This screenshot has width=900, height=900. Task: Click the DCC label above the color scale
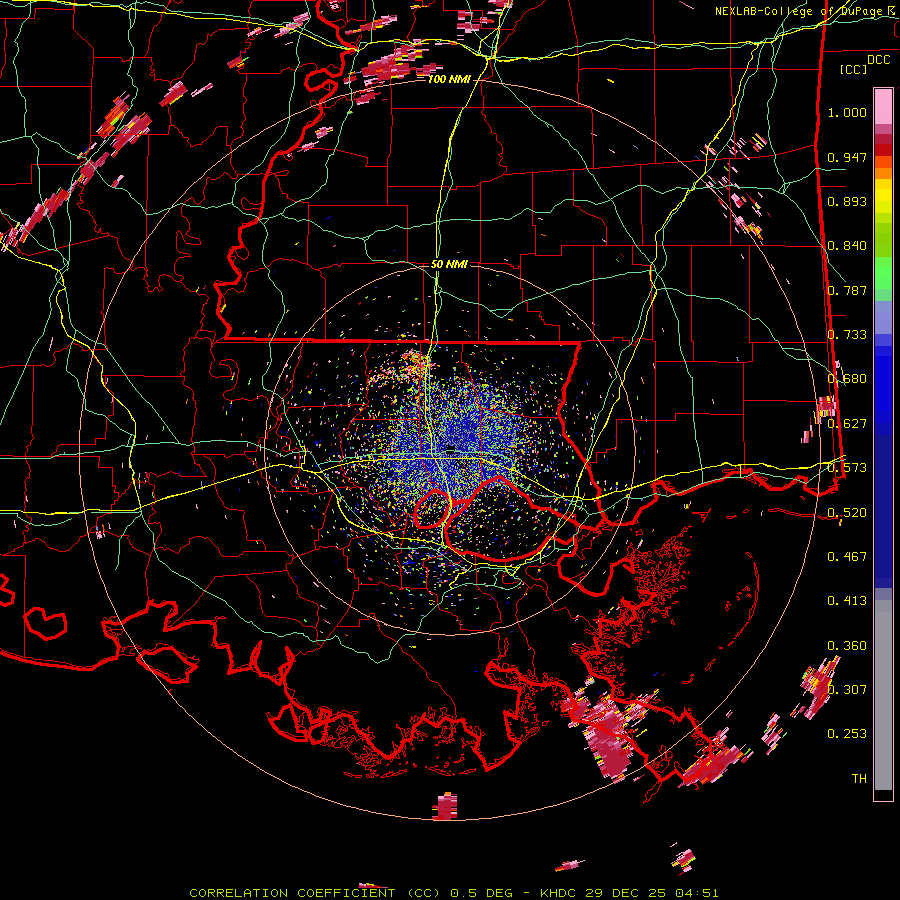coord(878,60)
